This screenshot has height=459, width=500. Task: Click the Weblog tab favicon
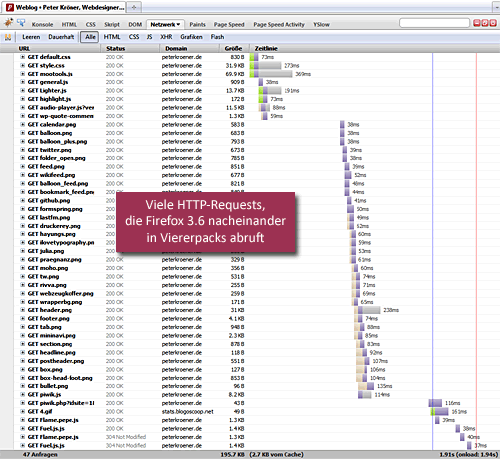[x=10, y=7]
